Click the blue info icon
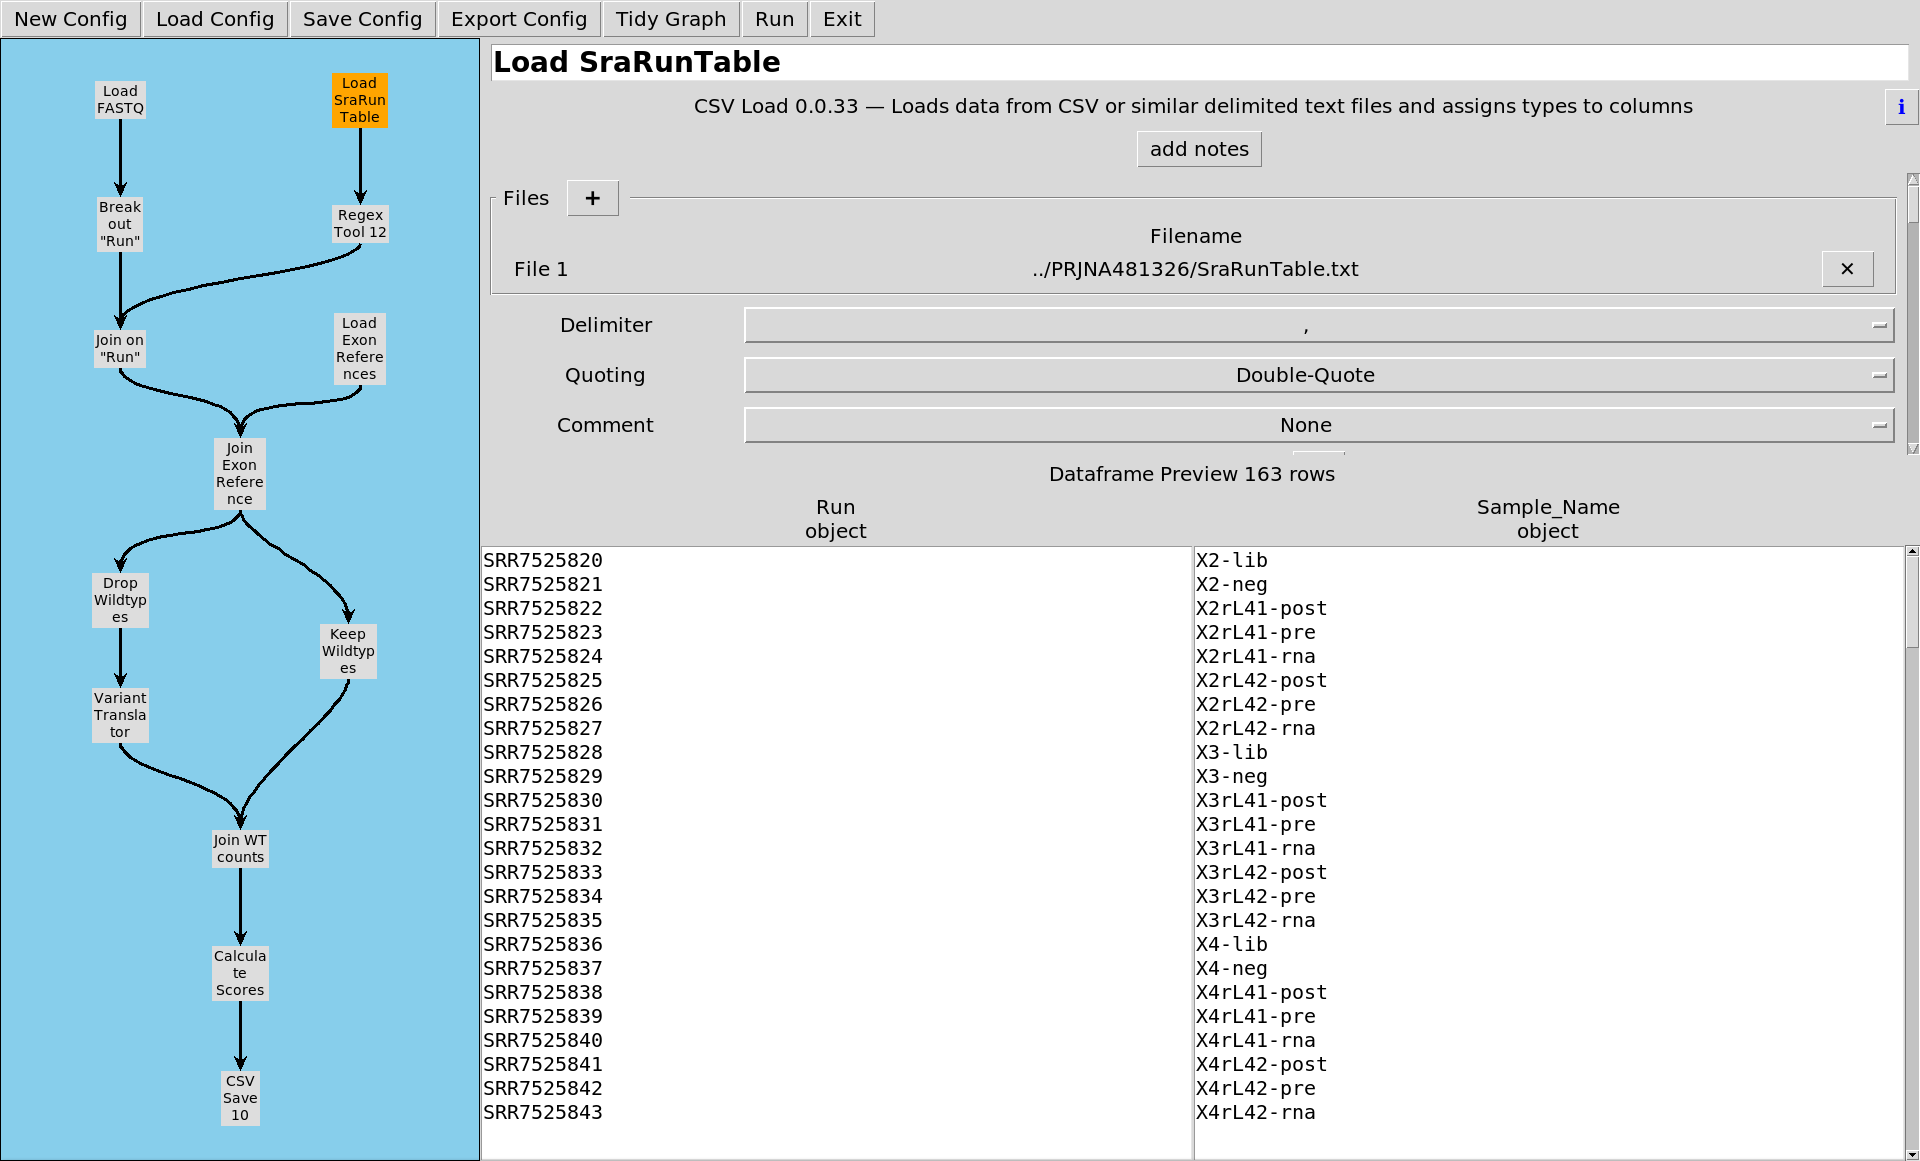The height and width of the screenshot is (1161, 1920). click(1901, 107)
